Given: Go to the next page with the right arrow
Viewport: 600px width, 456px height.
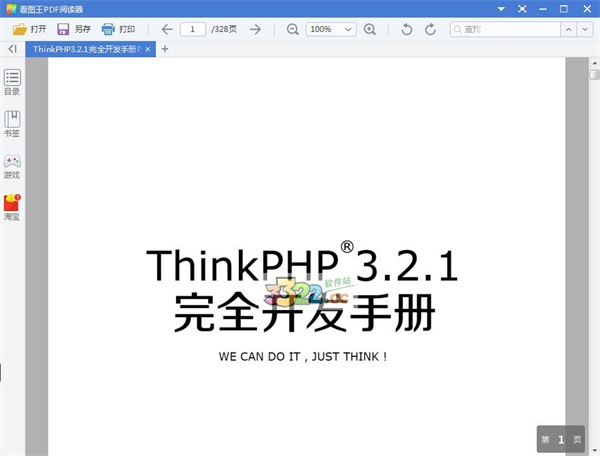Looking at the screenshot, I should click(255, 29).
